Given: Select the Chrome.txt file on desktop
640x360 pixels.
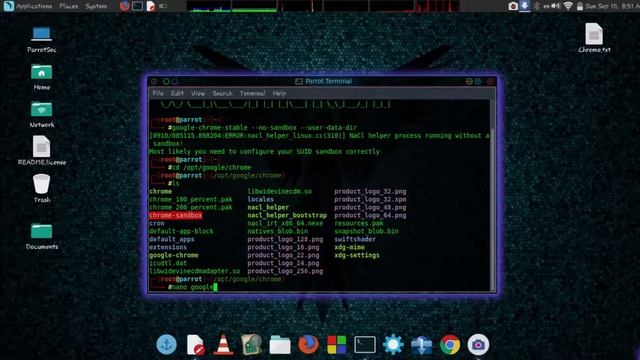Looking at the screenshot, I should point(594,38).
